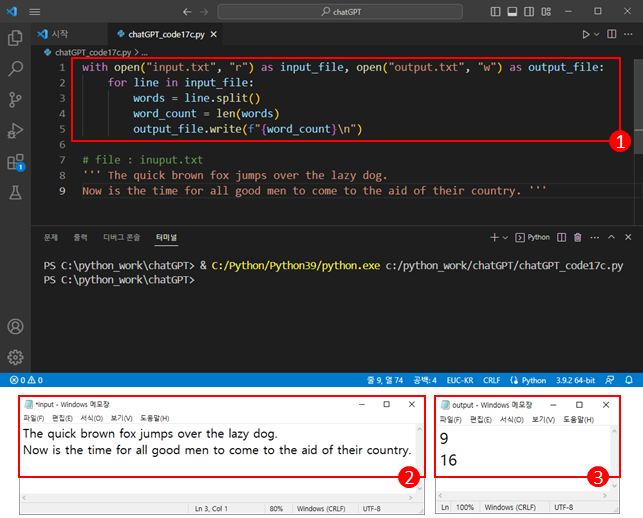Open 파일(F) menu in input Notepad
This screenshot has width=643, height=518.
coord(34,418)
